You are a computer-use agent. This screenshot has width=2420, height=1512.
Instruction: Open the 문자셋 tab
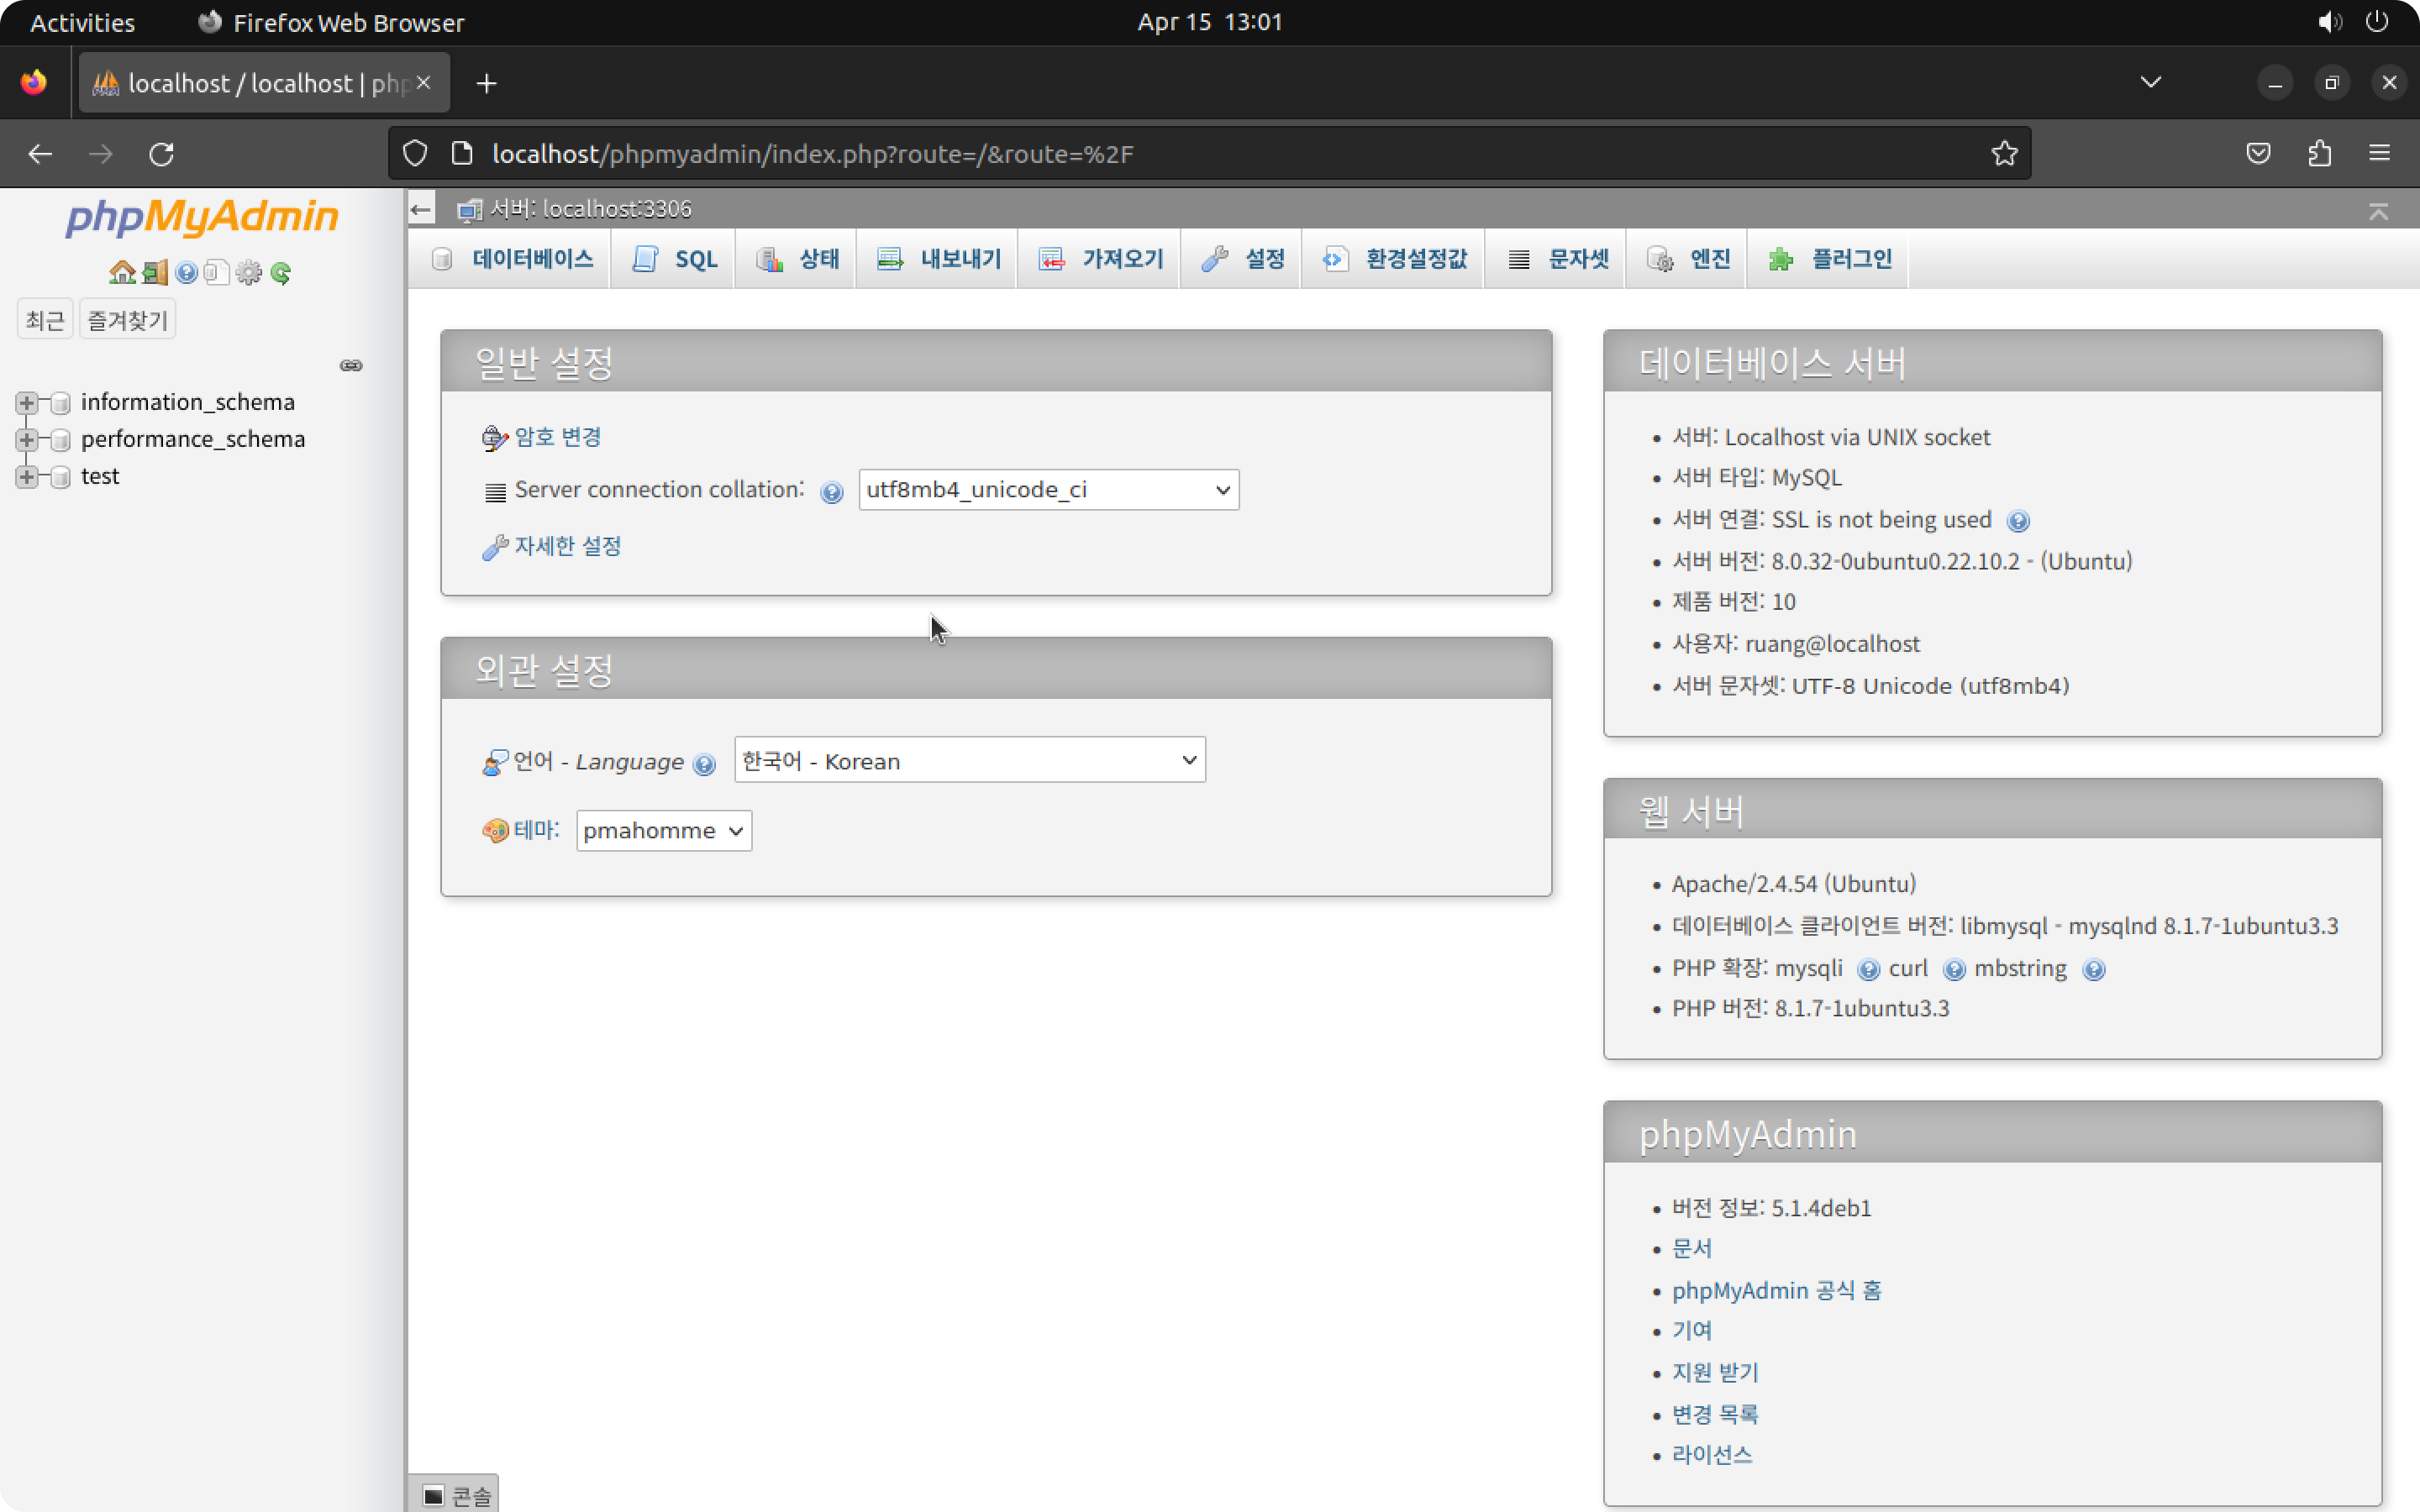click(1558, 259)
